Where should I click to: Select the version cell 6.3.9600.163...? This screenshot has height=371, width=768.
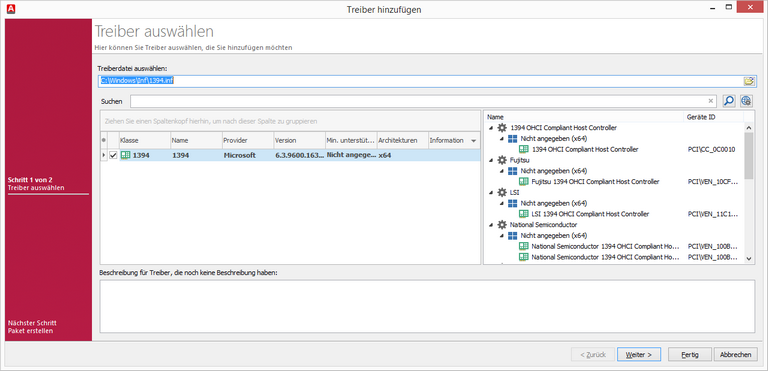pos(299,155)
